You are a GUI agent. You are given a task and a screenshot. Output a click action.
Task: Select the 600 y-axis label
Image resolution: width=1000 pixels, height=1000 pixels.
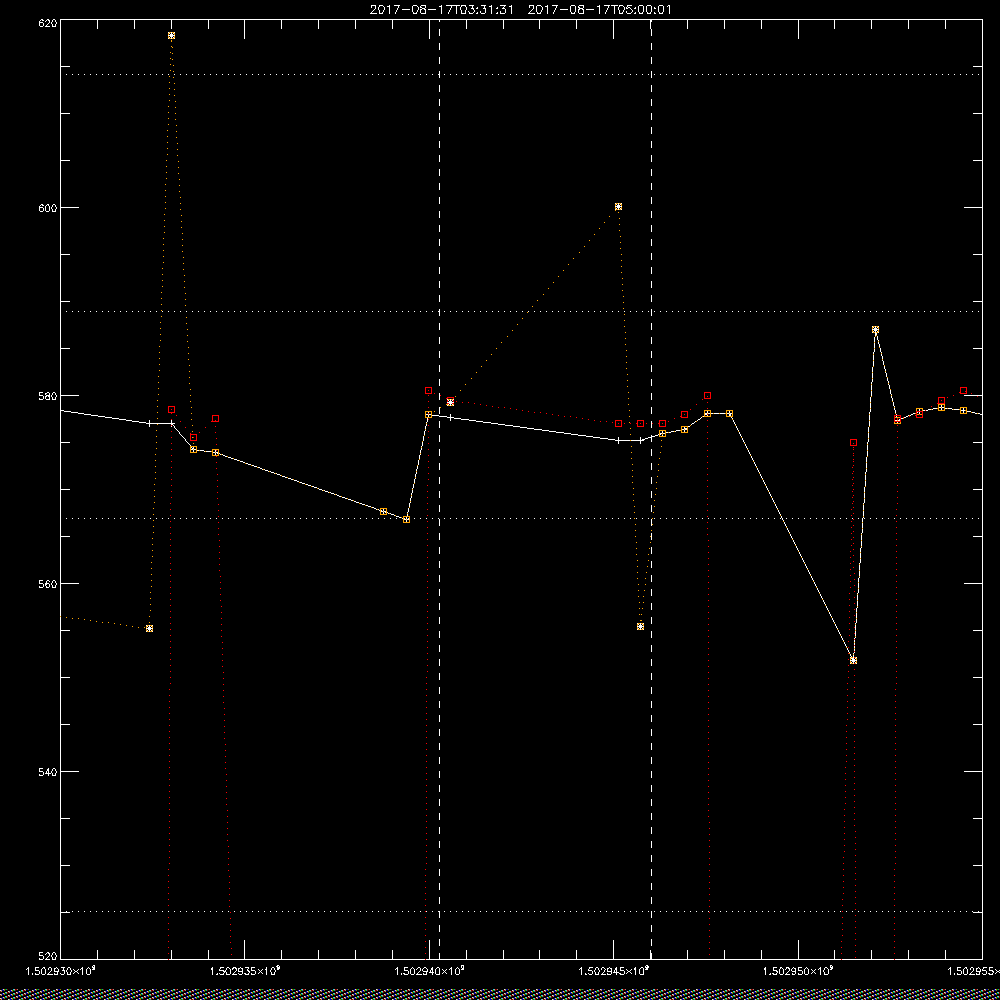point(48,208)
